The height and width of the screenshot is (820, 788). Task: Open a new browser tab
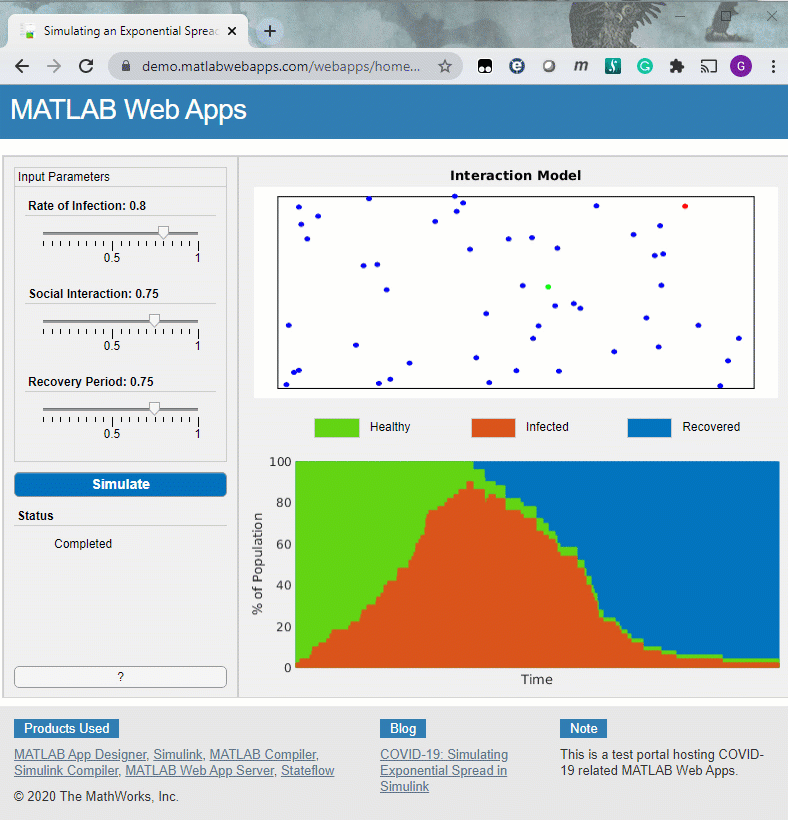(x=269, y=30)
